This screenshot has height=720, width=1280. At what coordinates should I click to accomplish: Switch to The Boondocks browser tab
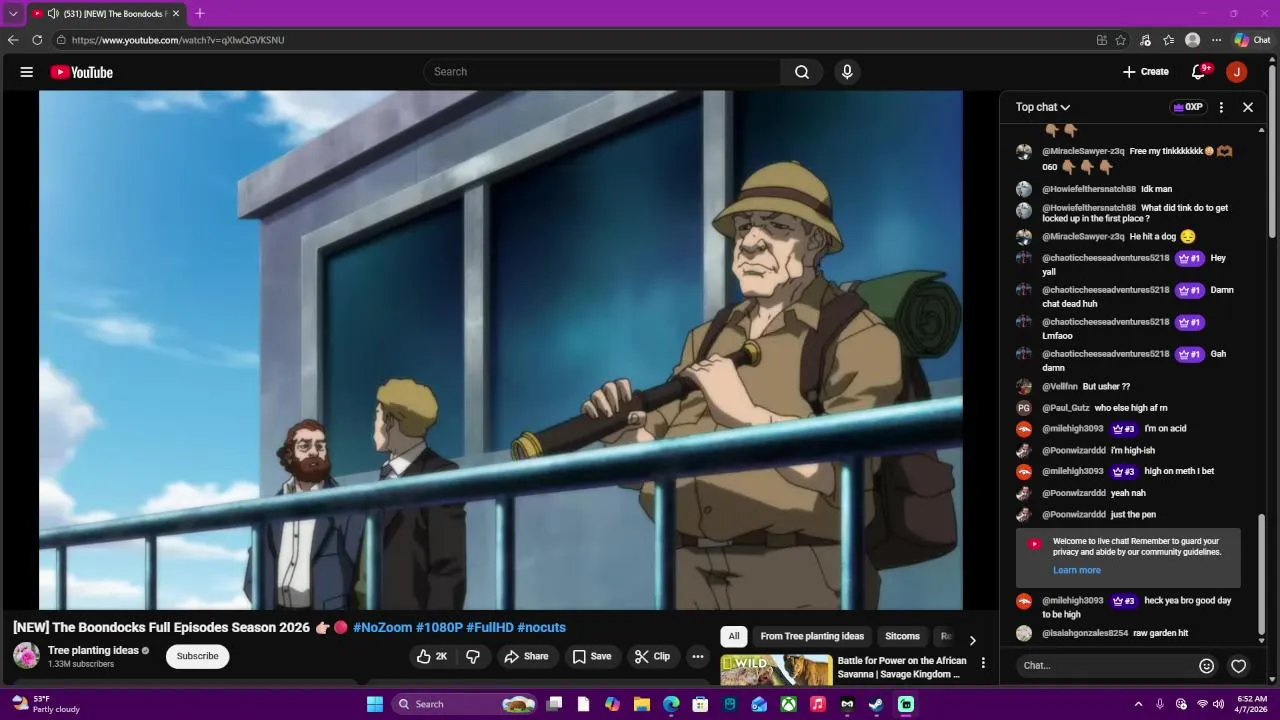point(107,14)
